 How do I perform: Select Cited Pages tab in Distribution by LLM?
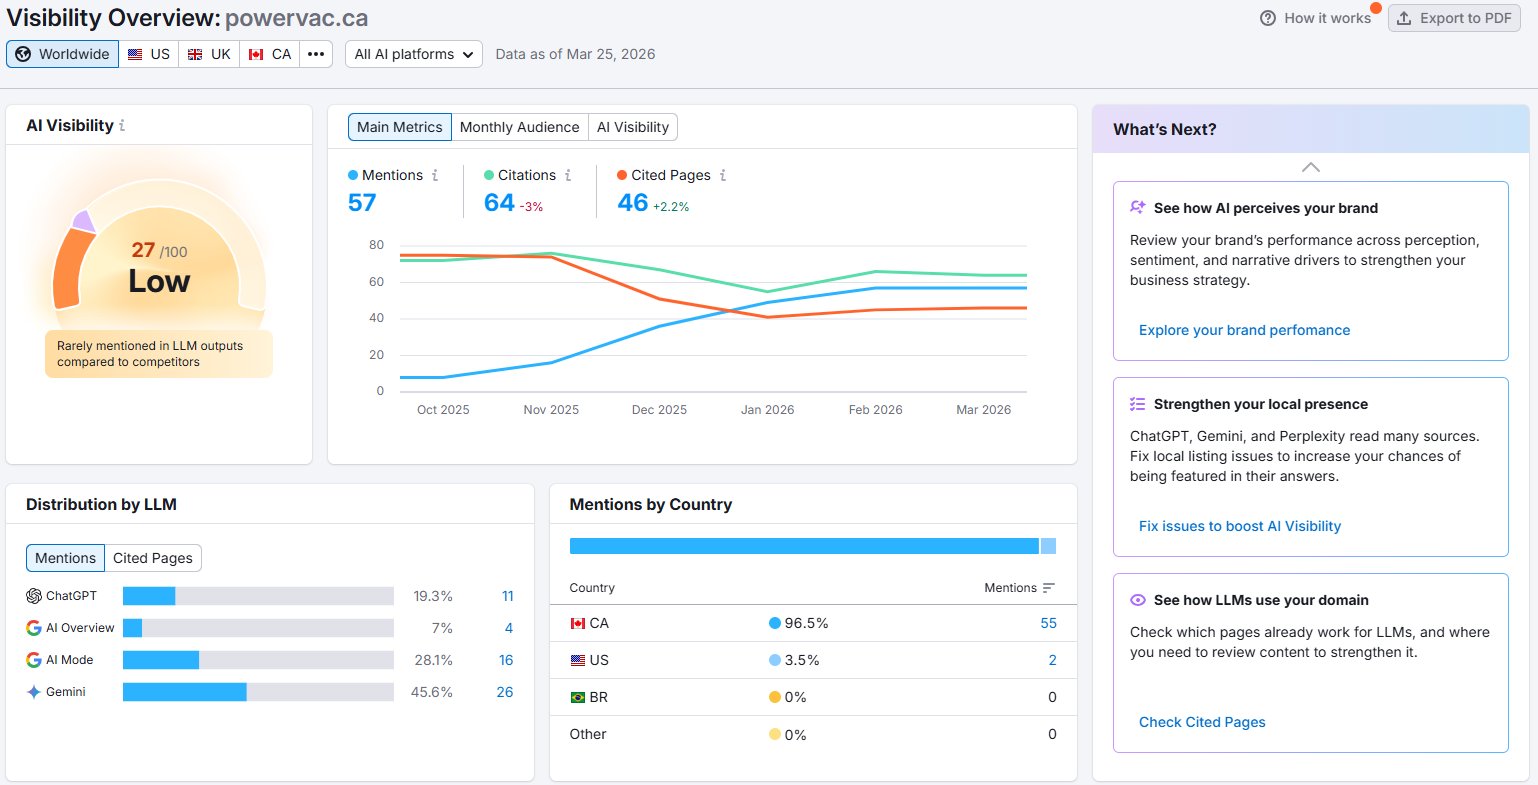click(x=153, y=558)
